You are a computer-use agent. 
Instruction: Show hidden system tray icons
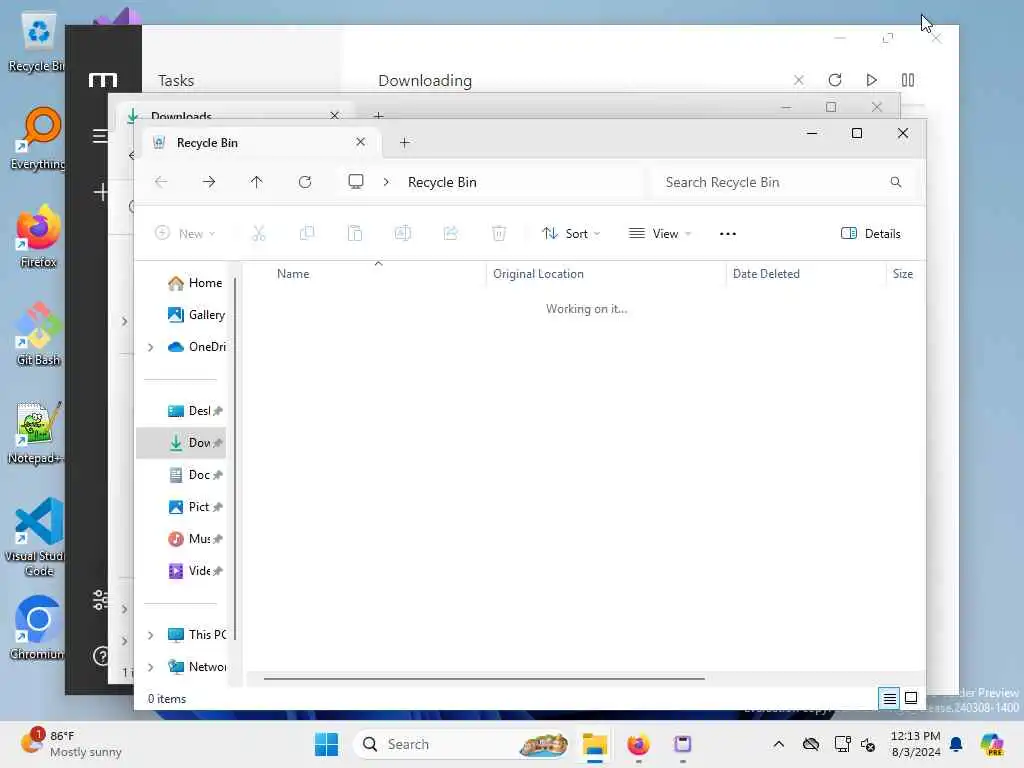click(778, 744)
